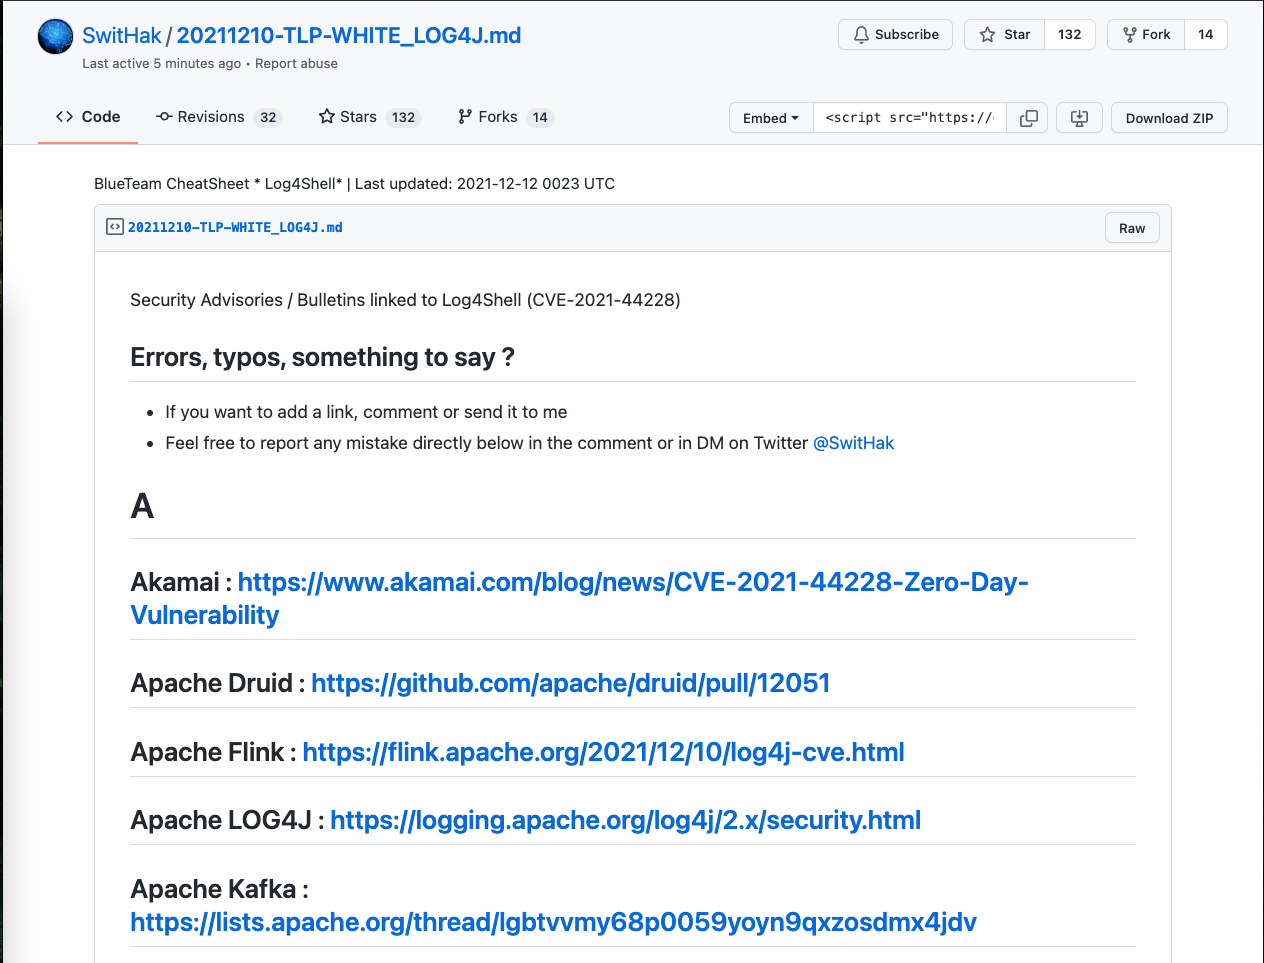1264x963 pixels.
Task: Click the Download ZIP button
Action: pyautogui.click(x=1169, y=118)
